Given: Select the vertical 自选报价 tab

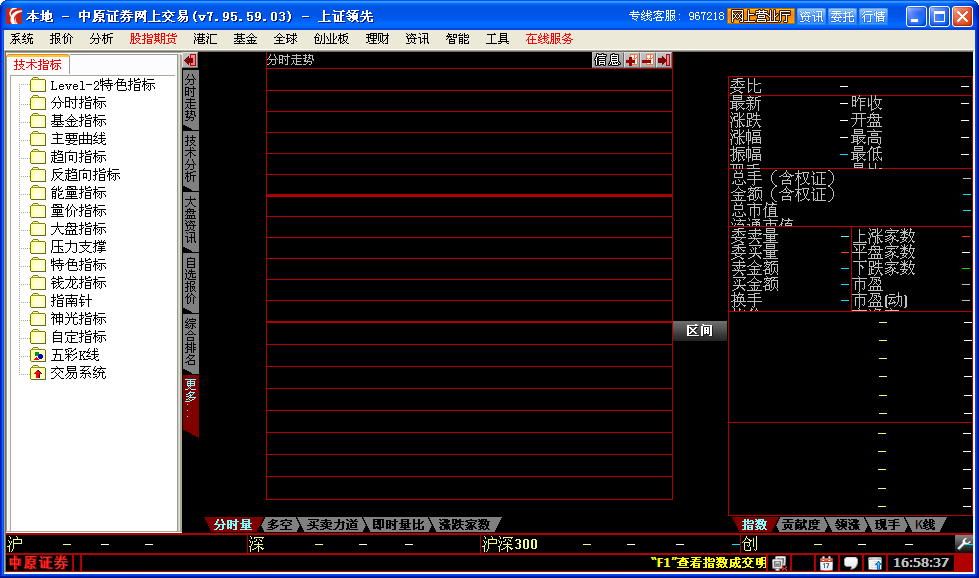Looking at the screenshot, I should 190,281.
